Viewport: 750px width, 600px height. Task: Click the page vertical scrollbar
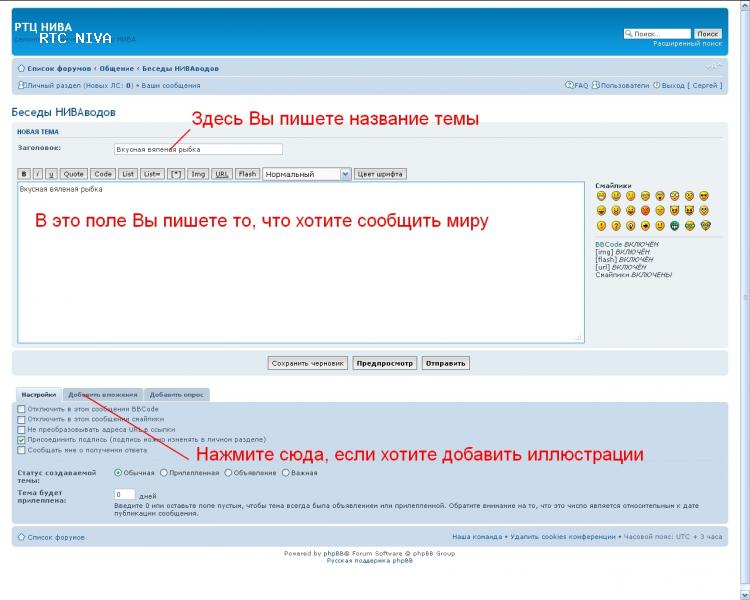(745, 300)
